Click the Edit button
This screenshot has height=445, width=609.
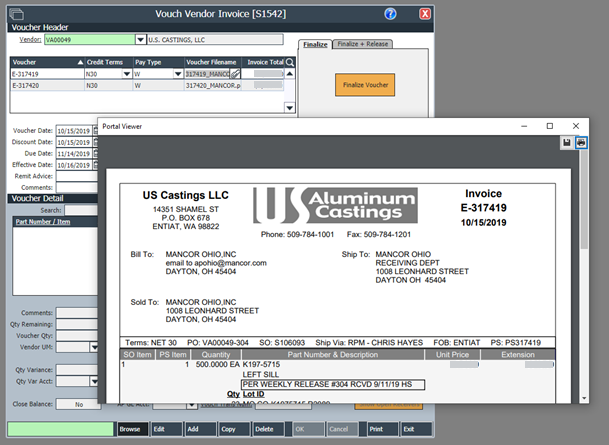tap(166, 429)
